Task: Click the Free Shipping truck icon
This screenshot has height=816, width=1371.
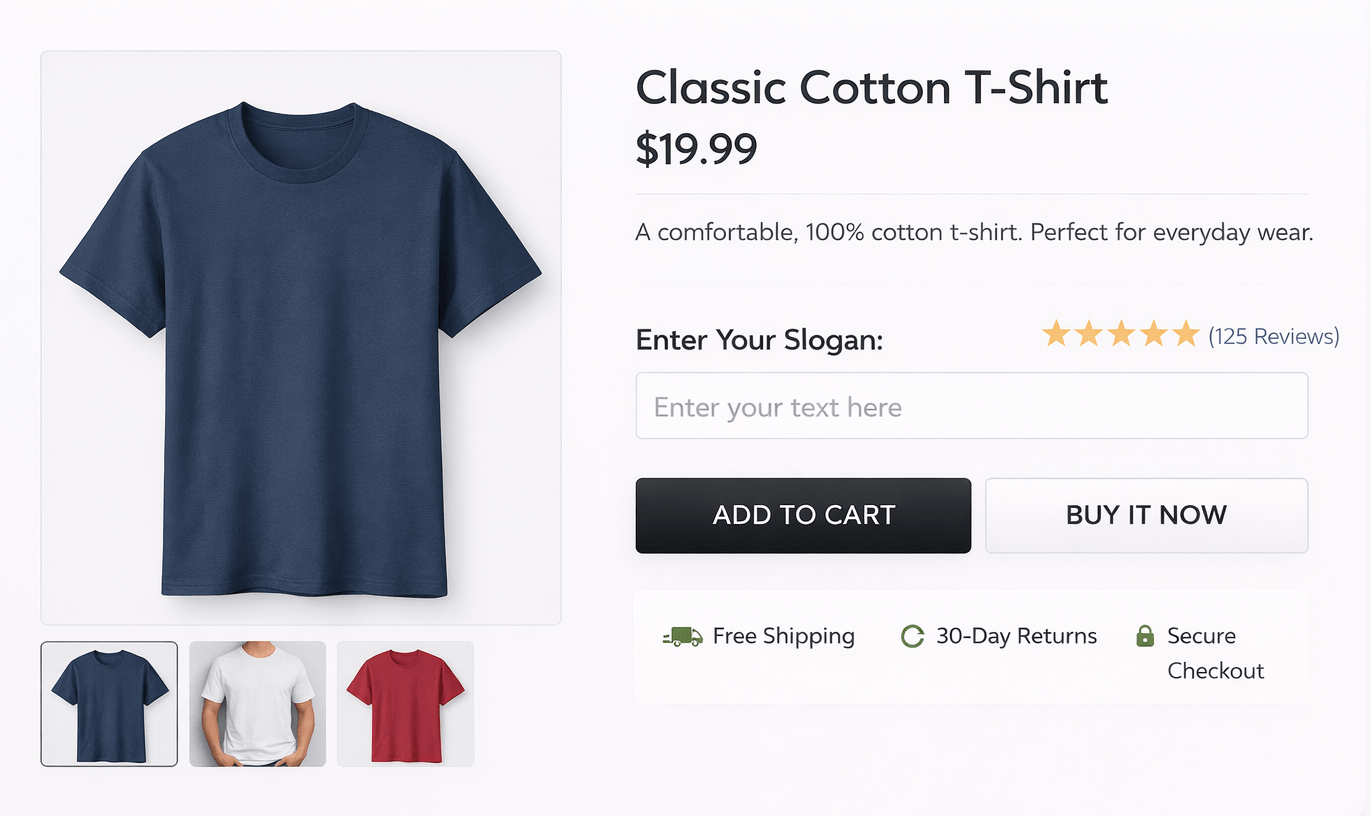Action: click(x=681, y=636)
